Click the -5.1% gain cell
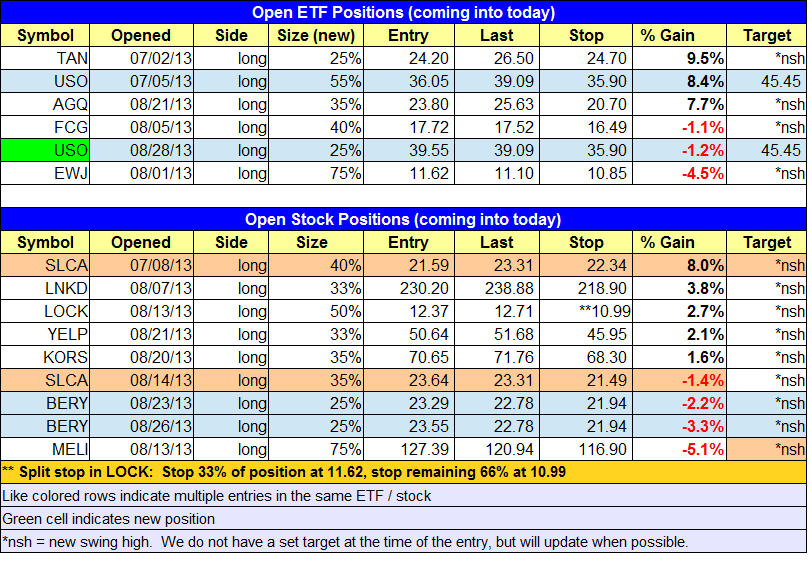The image size is (812, 574). (x=679, y=449)
